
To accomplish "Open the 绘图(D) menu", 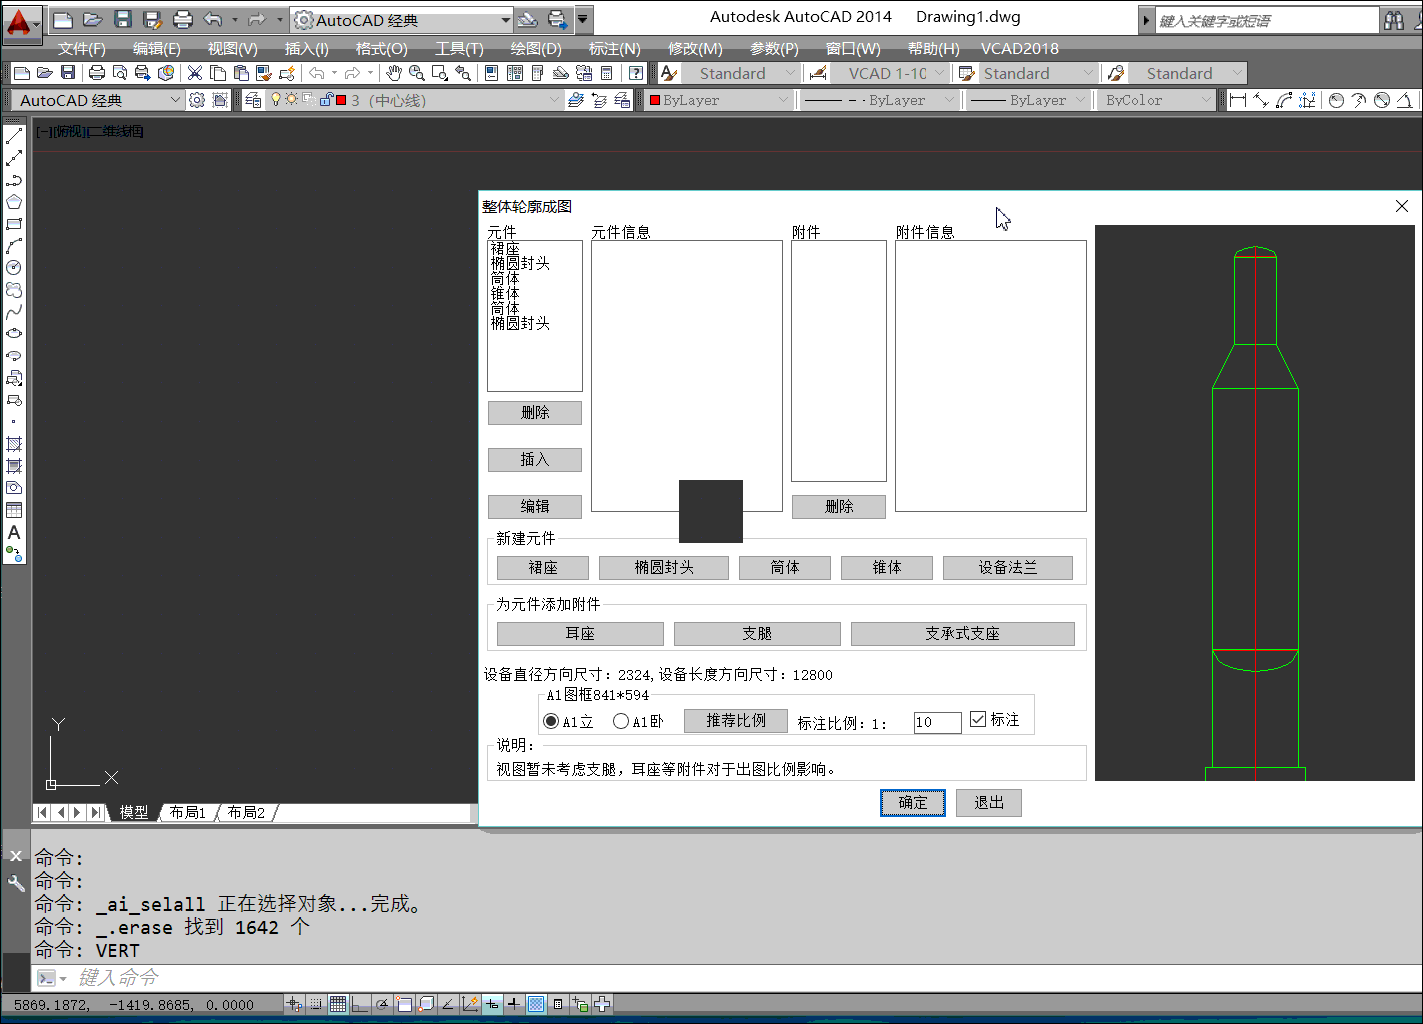I will (536, 48).
